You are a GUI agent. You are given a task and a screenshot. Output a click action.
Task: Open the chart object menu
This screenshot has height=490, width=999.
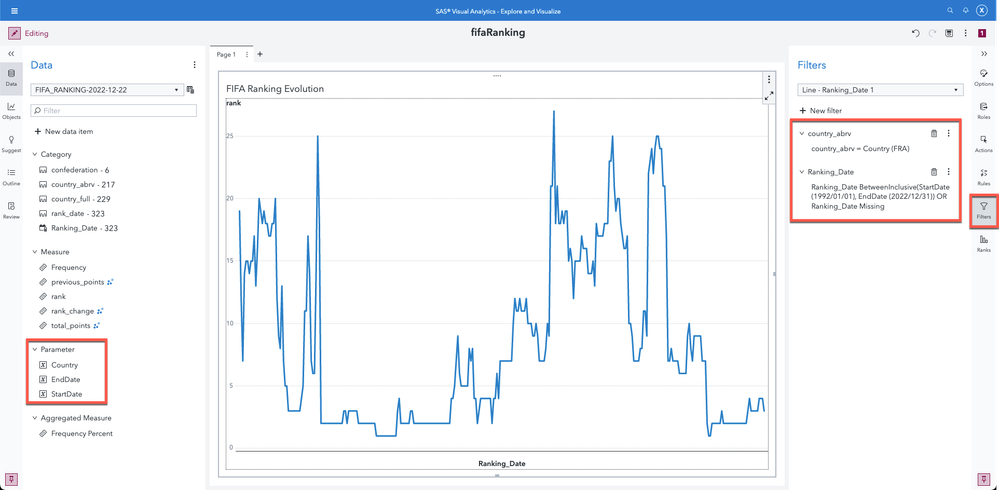tap(769, 80)
